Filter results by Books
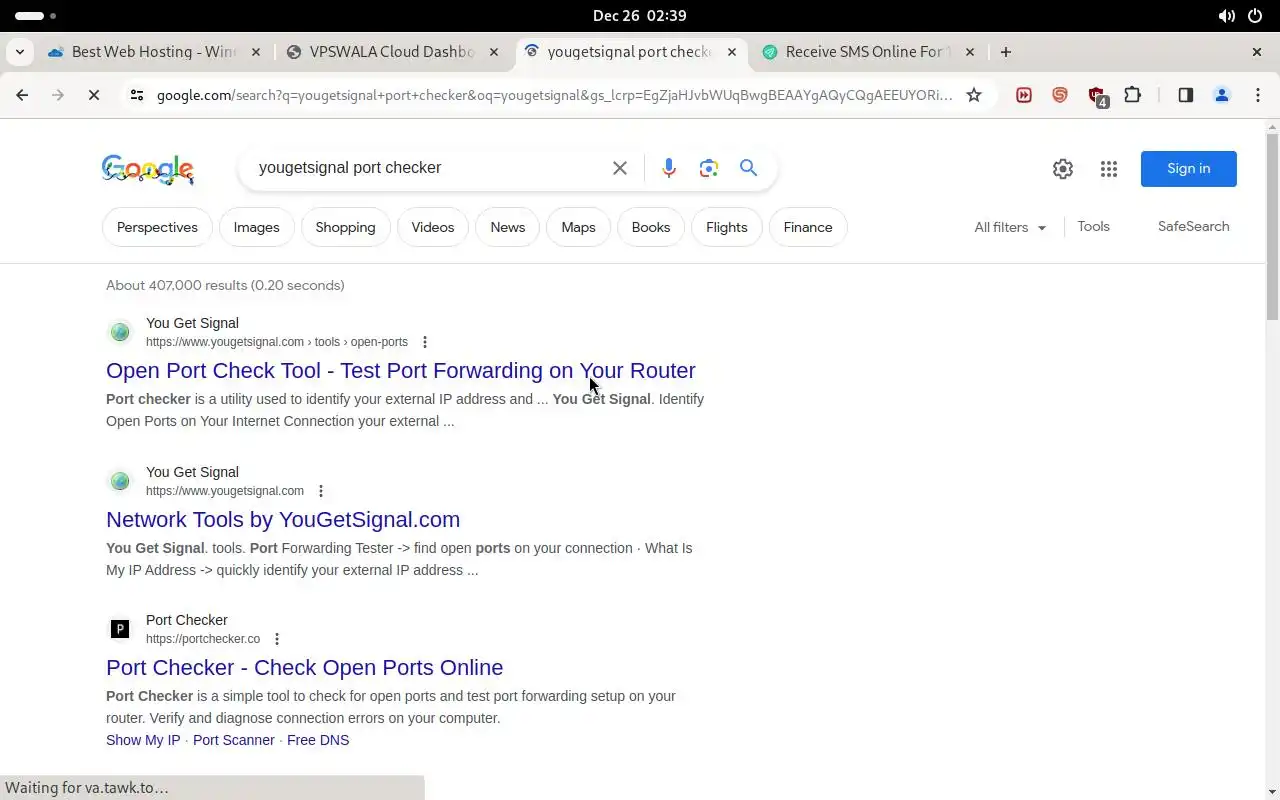1280x800 pixels. (x=651, y=227)
